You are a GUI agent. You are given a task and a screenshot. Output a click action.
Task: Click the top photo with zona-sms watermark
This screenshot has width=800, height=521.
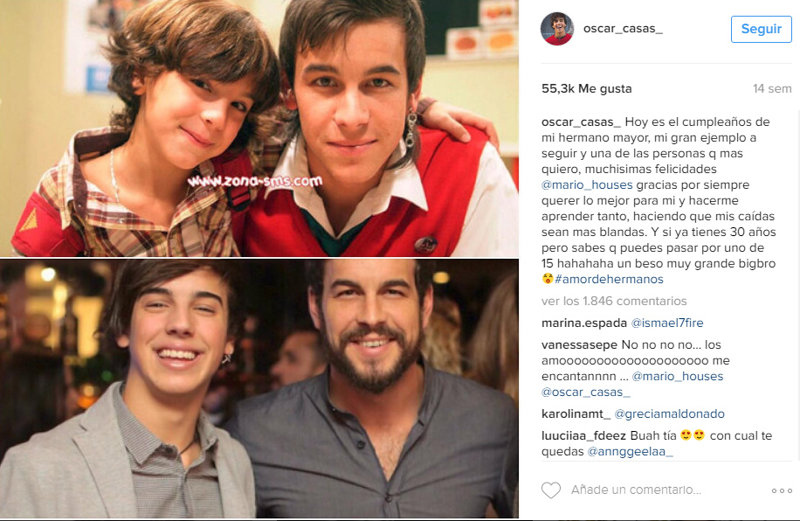[x=259, y=128]
